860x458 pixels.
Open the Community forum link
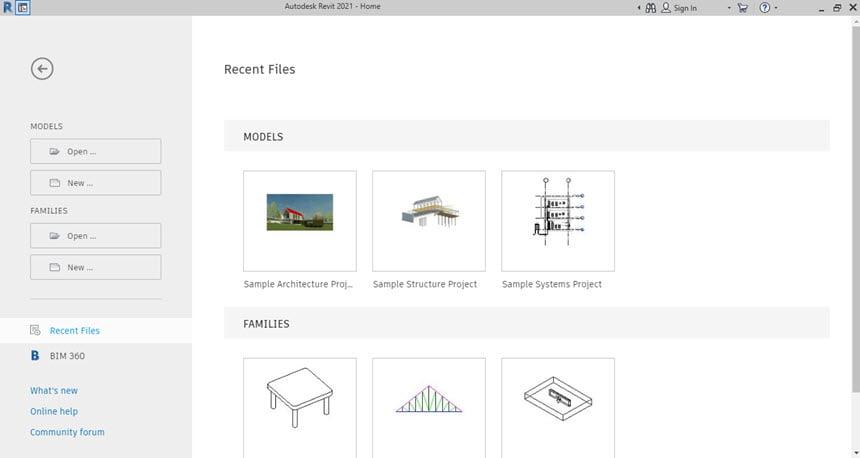click(x=67, y=432)
